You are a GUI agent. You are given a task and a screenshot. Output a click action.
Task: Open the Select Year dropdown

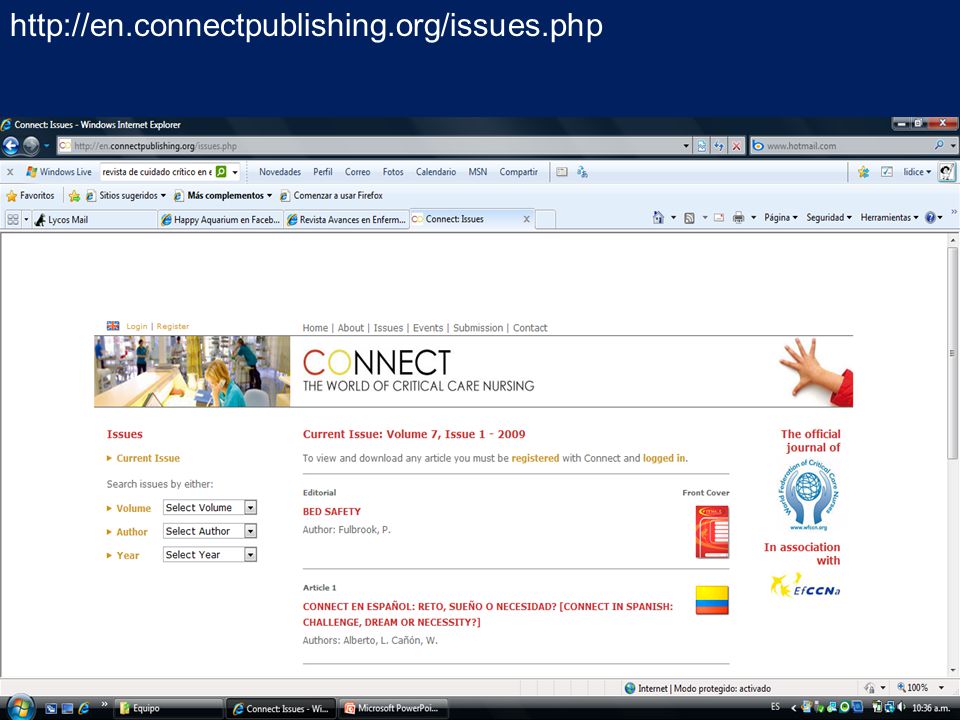(x=210, y=555)
